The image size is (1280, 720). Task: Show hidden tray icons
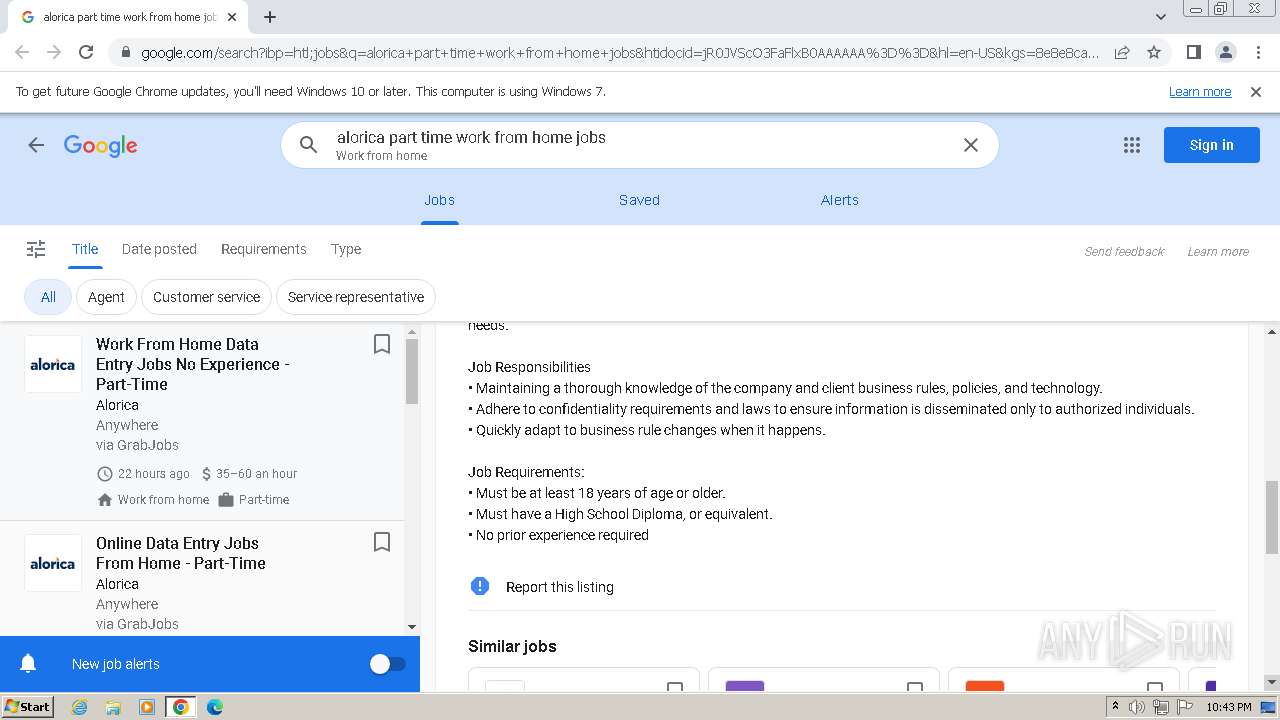click(x=1115, y=707)
